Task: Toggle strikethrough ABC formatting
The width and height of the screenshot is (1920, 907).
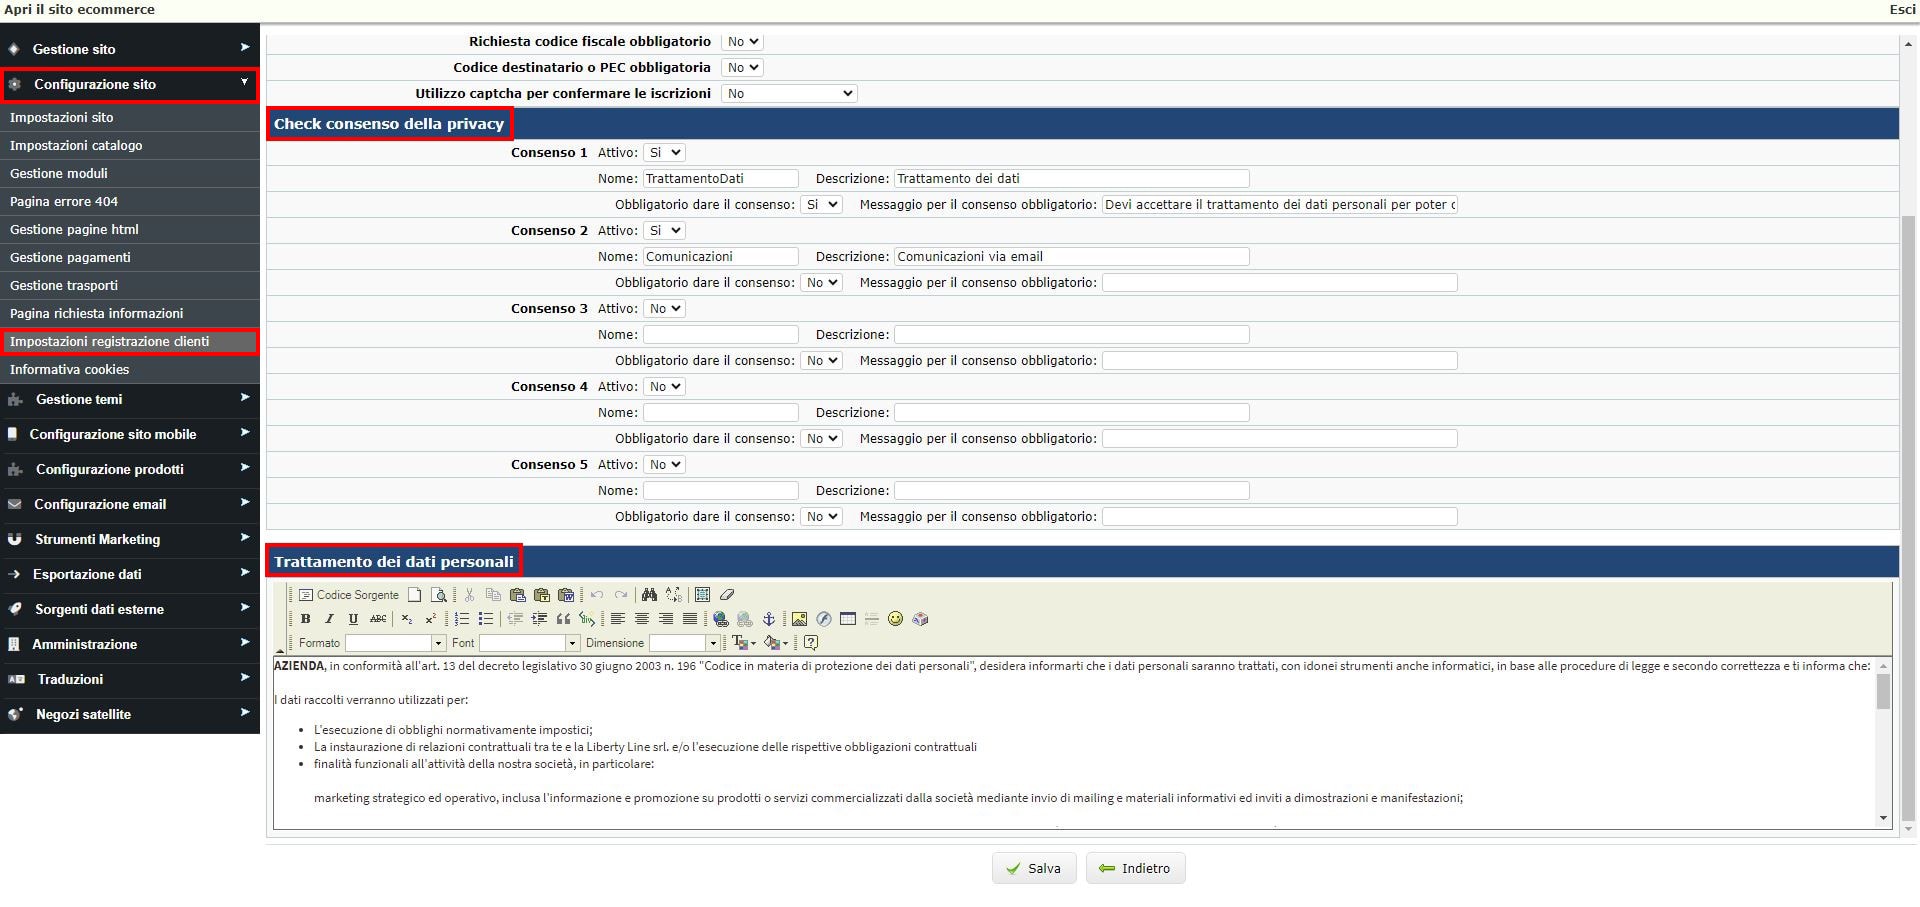Action: 378,619
